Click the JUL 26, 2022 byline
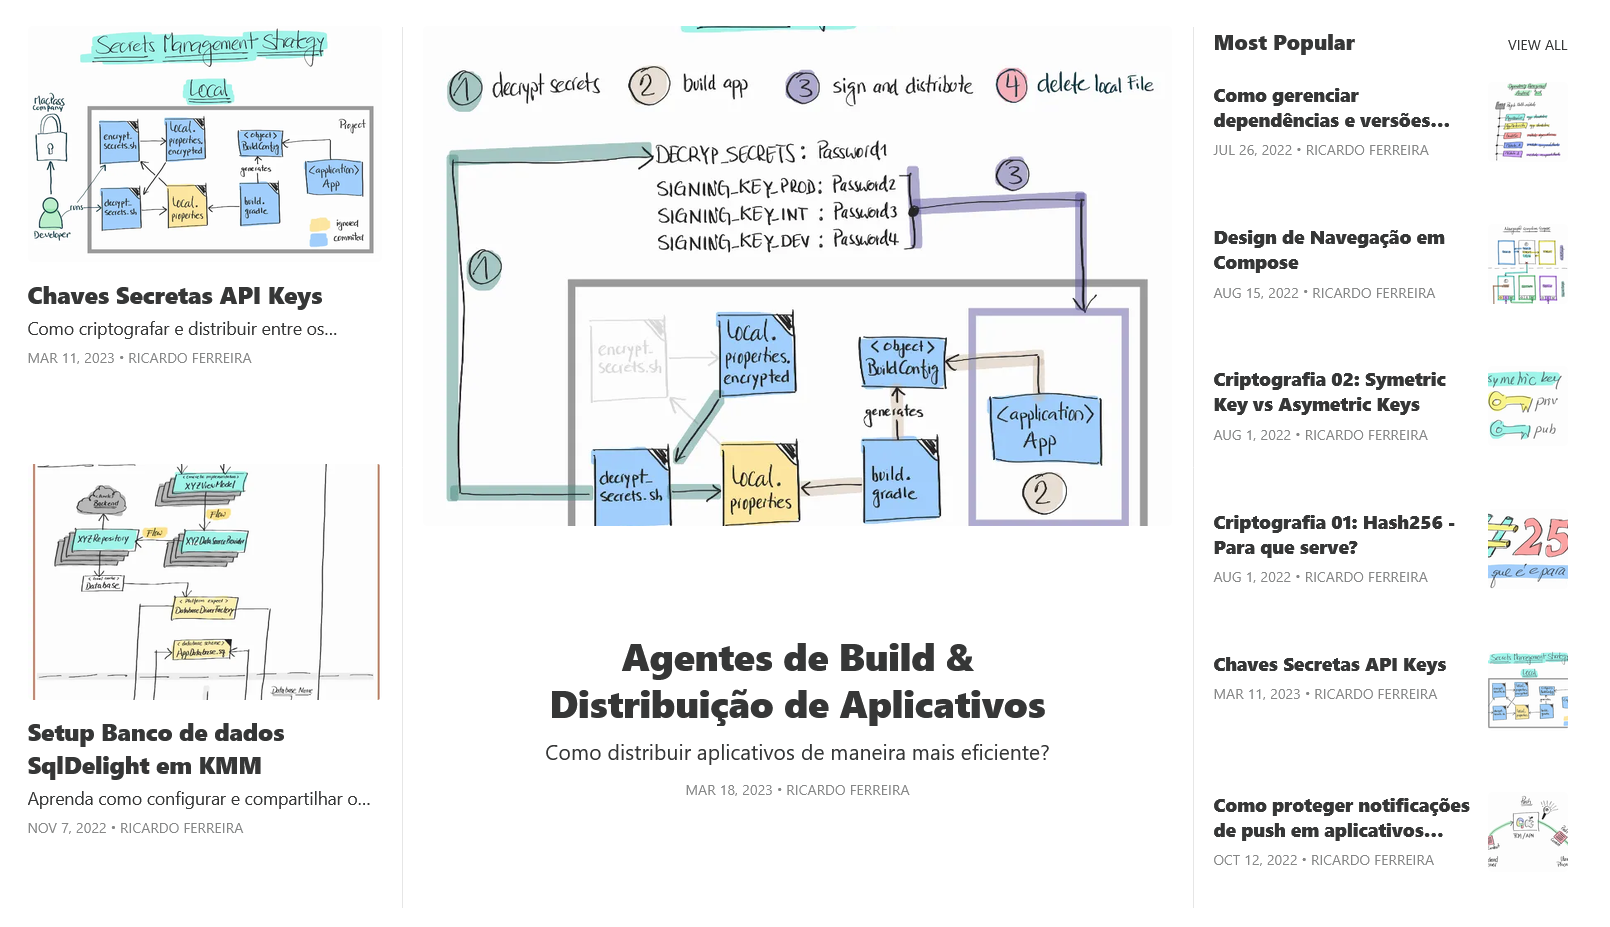This screenshot has height=927, width=1610. pos(1321,150)
